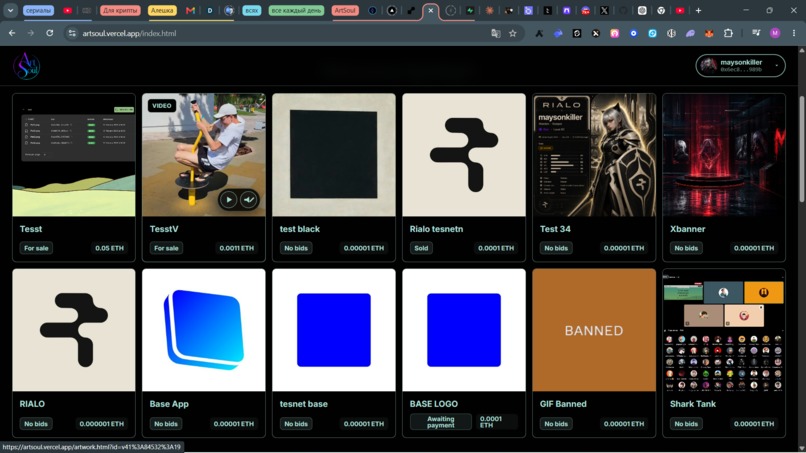Open the Tesst artwork thumbnail
Image resolution: width=806 pixels, height=453 pixels.
tap(74, 155)
